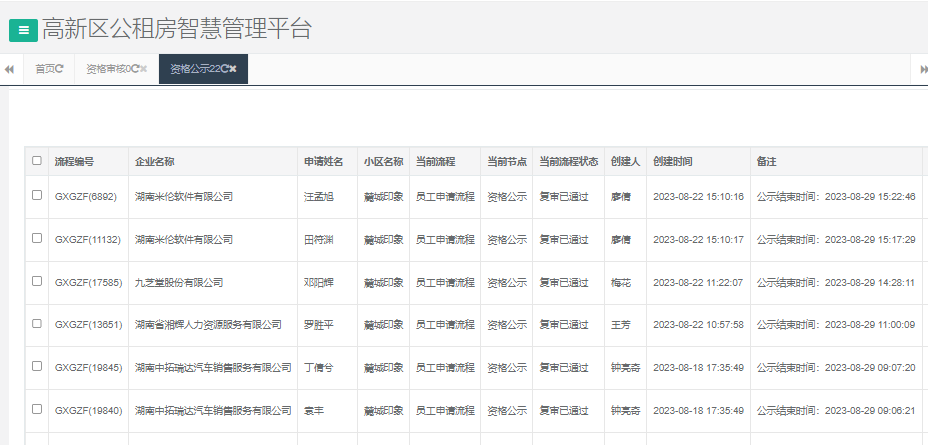The image size is (928, 445).
Task: Close the 资格审核 tab with its X
Action: [143, 69]
